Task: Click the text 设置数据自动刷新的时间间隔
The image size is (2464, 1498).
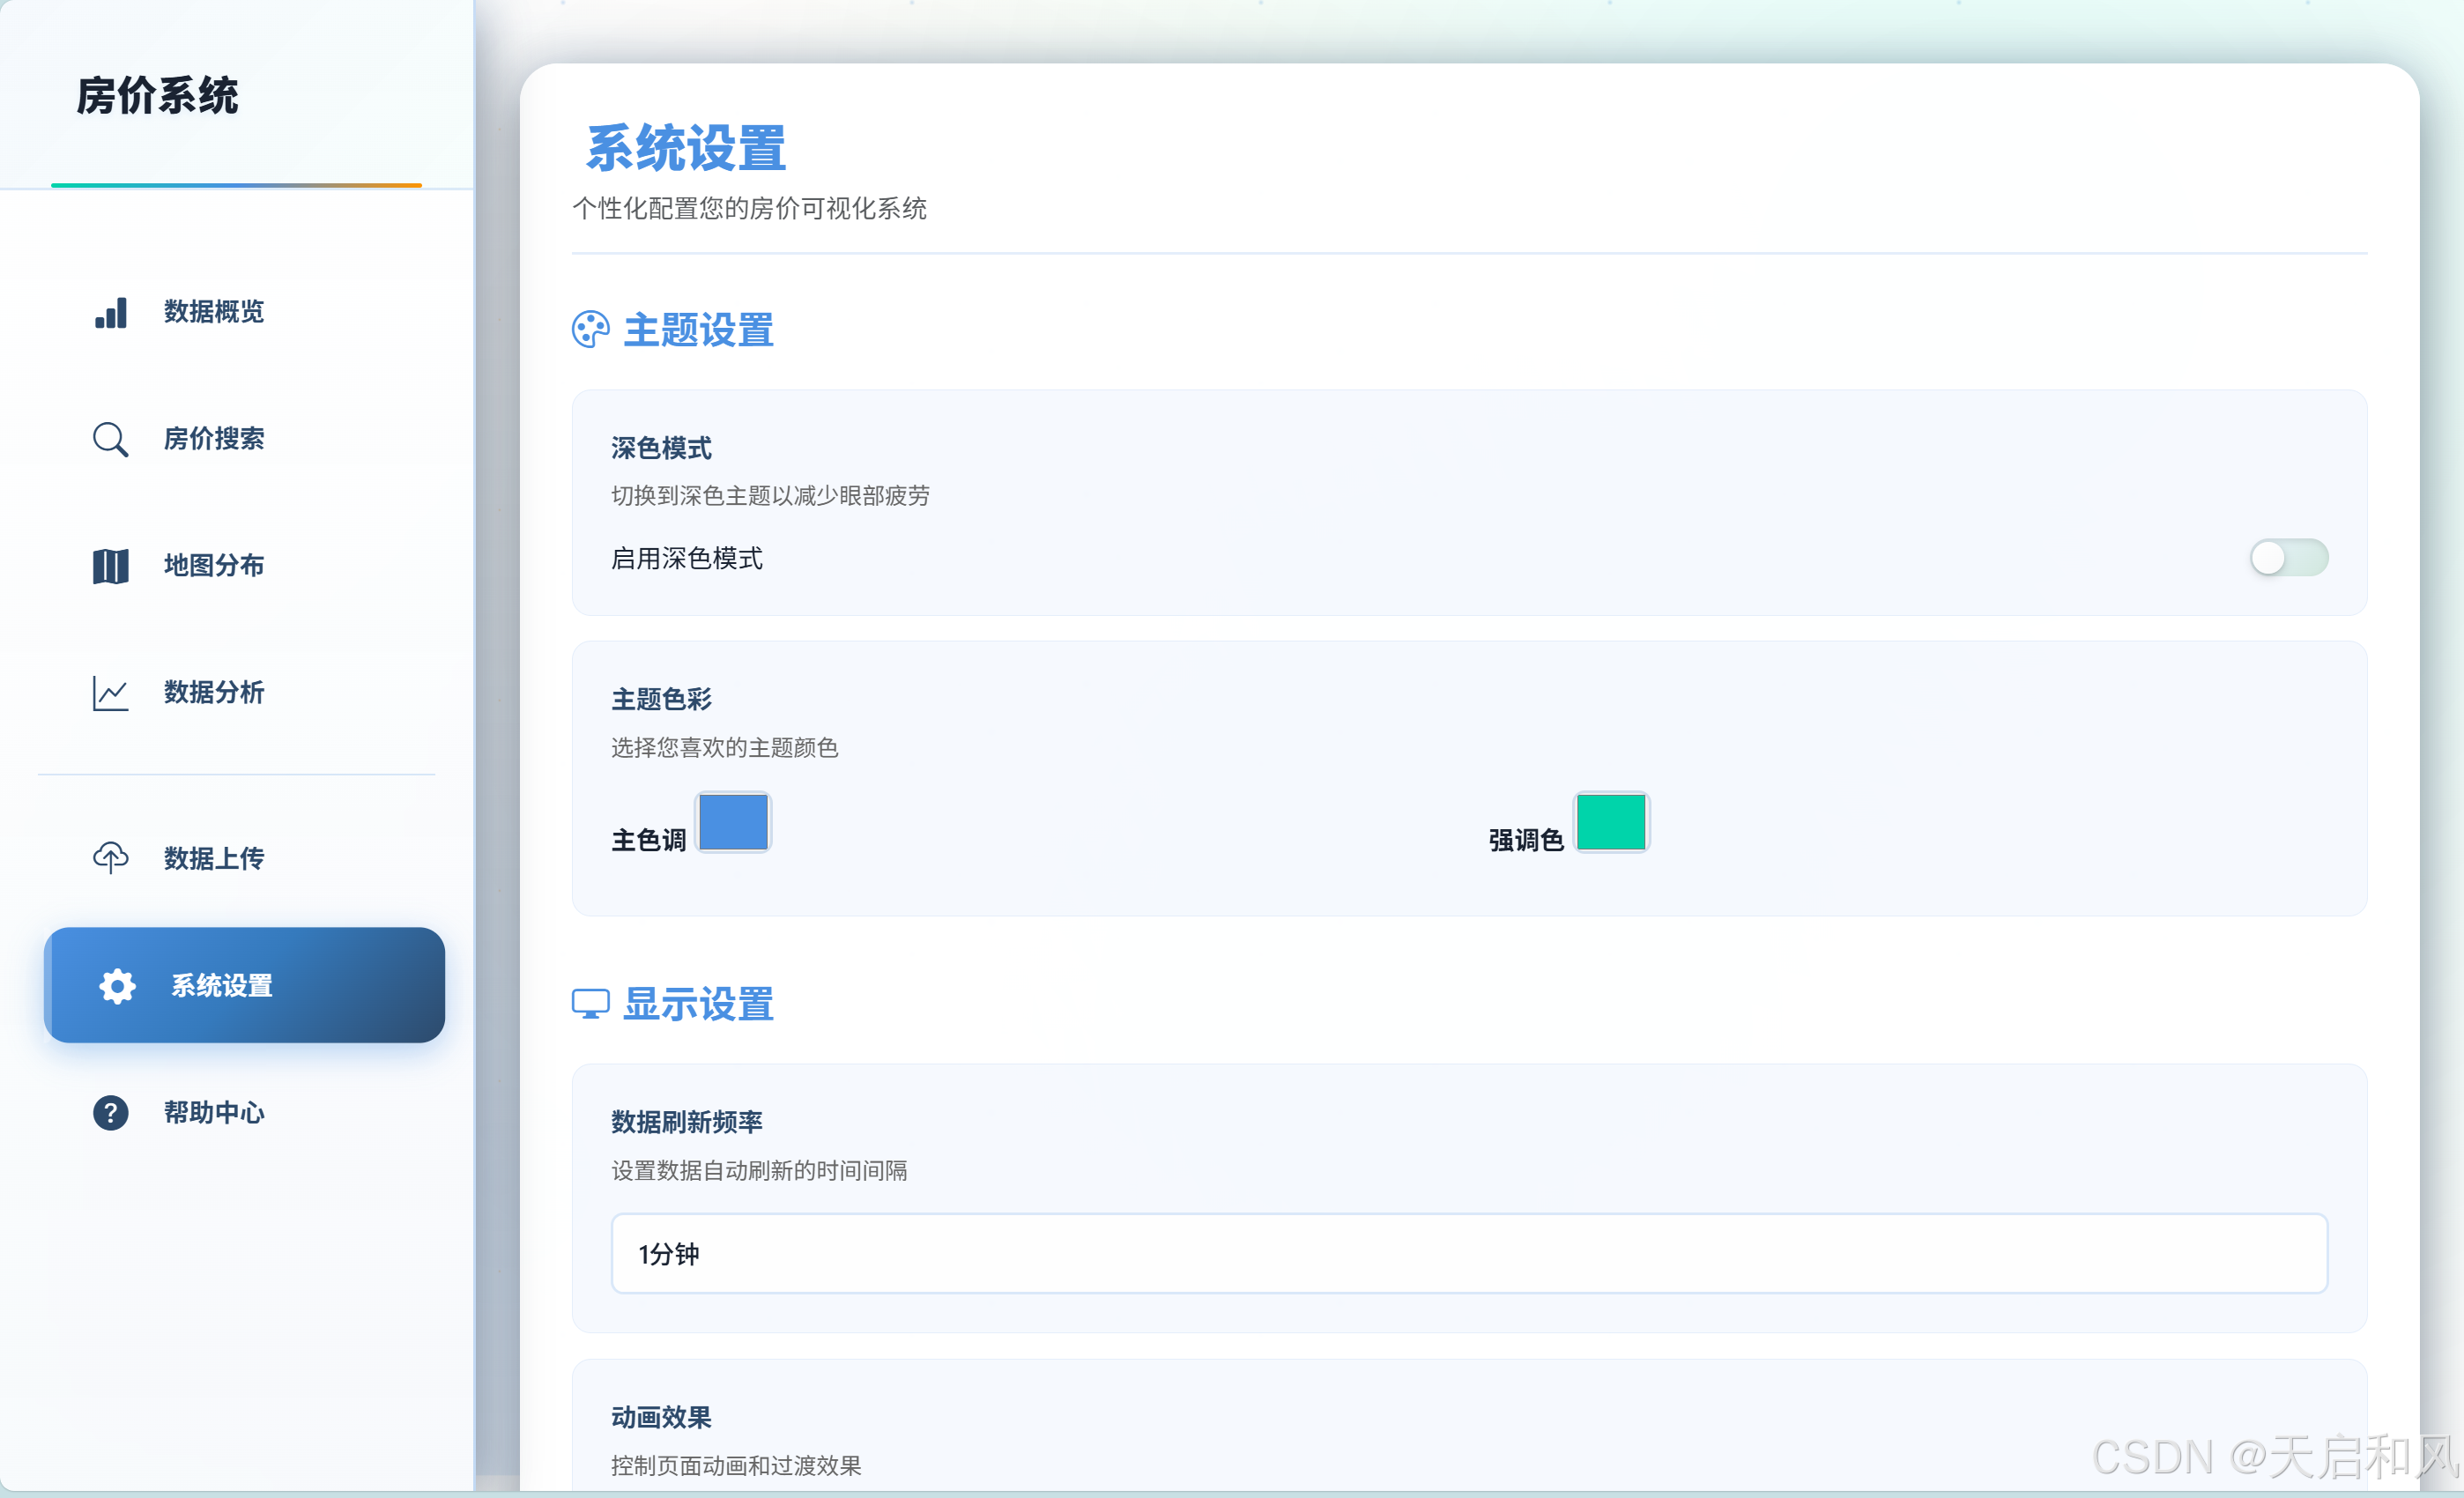Action: tap(759, 1171)
